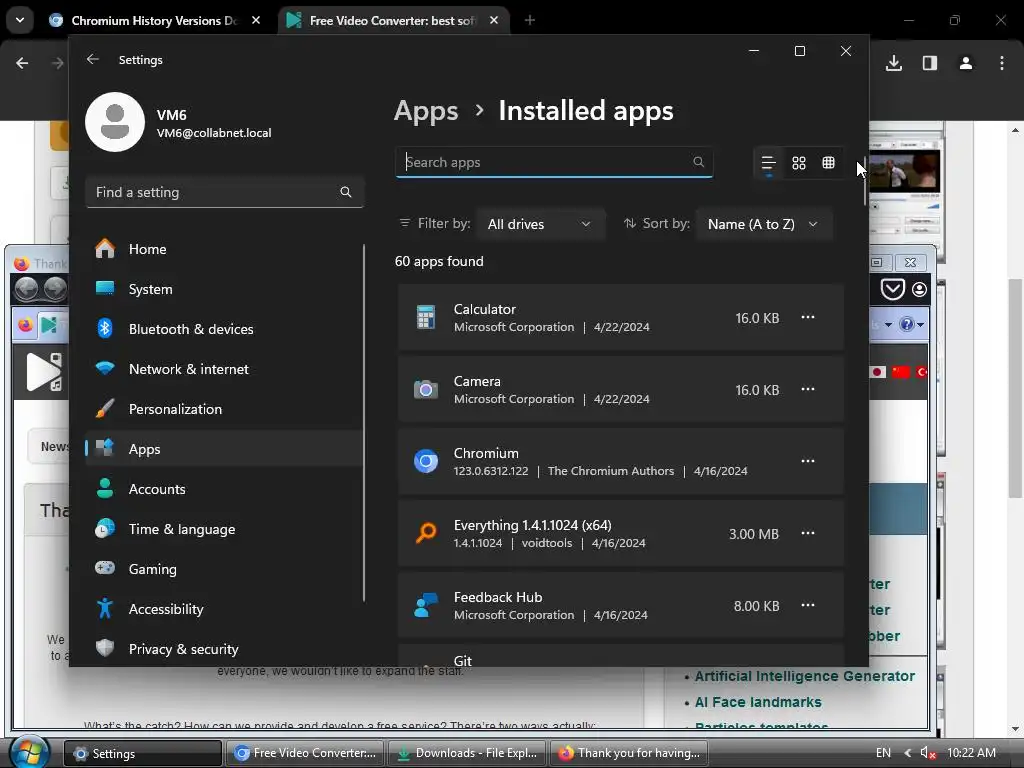Click the Find a setting search icon
Screen dimensions: 1024x768
coord(345,192)
